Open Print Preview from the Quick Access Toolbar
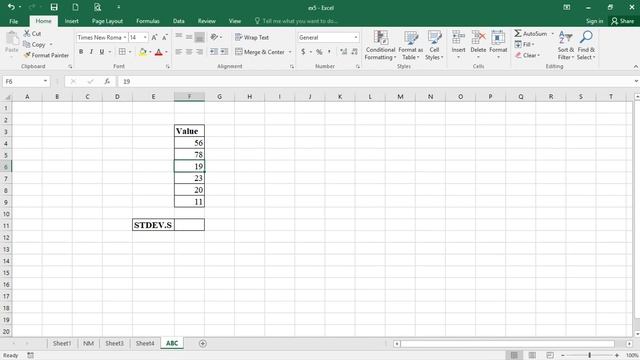Image resolution: width=640 pixels, height=360 pixels. (97, 7)
